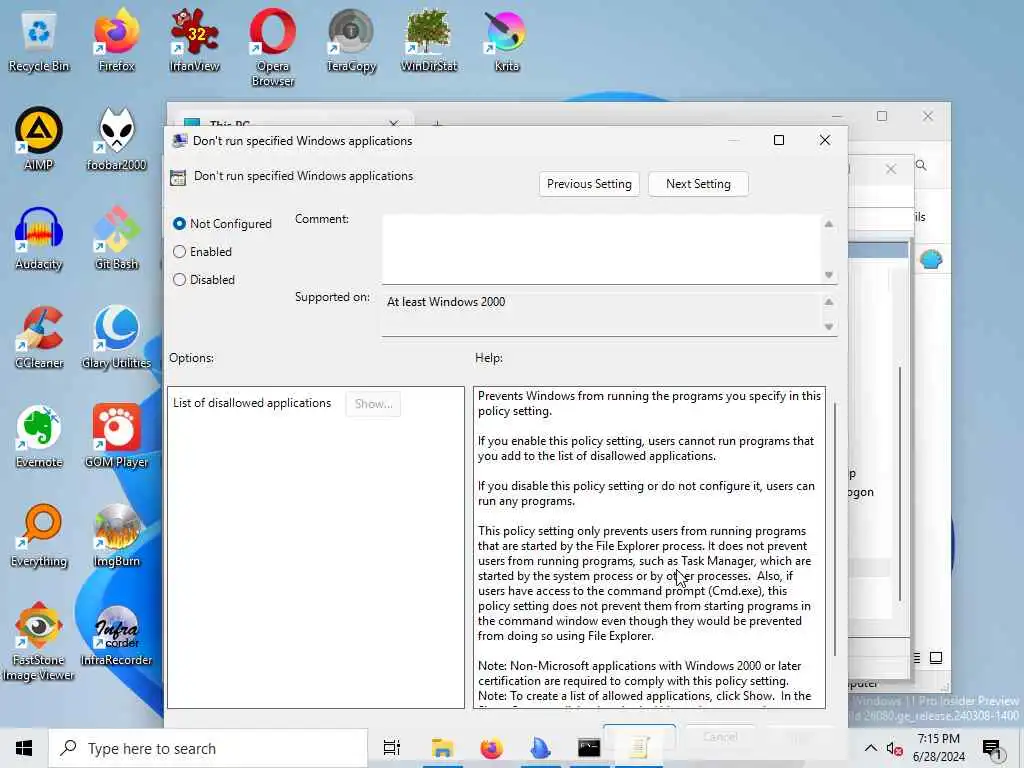The image size is (1024, 768).
Task: Click the Comment box scroll down arrow
Action: pyautogui.click(x=829, y=275)
